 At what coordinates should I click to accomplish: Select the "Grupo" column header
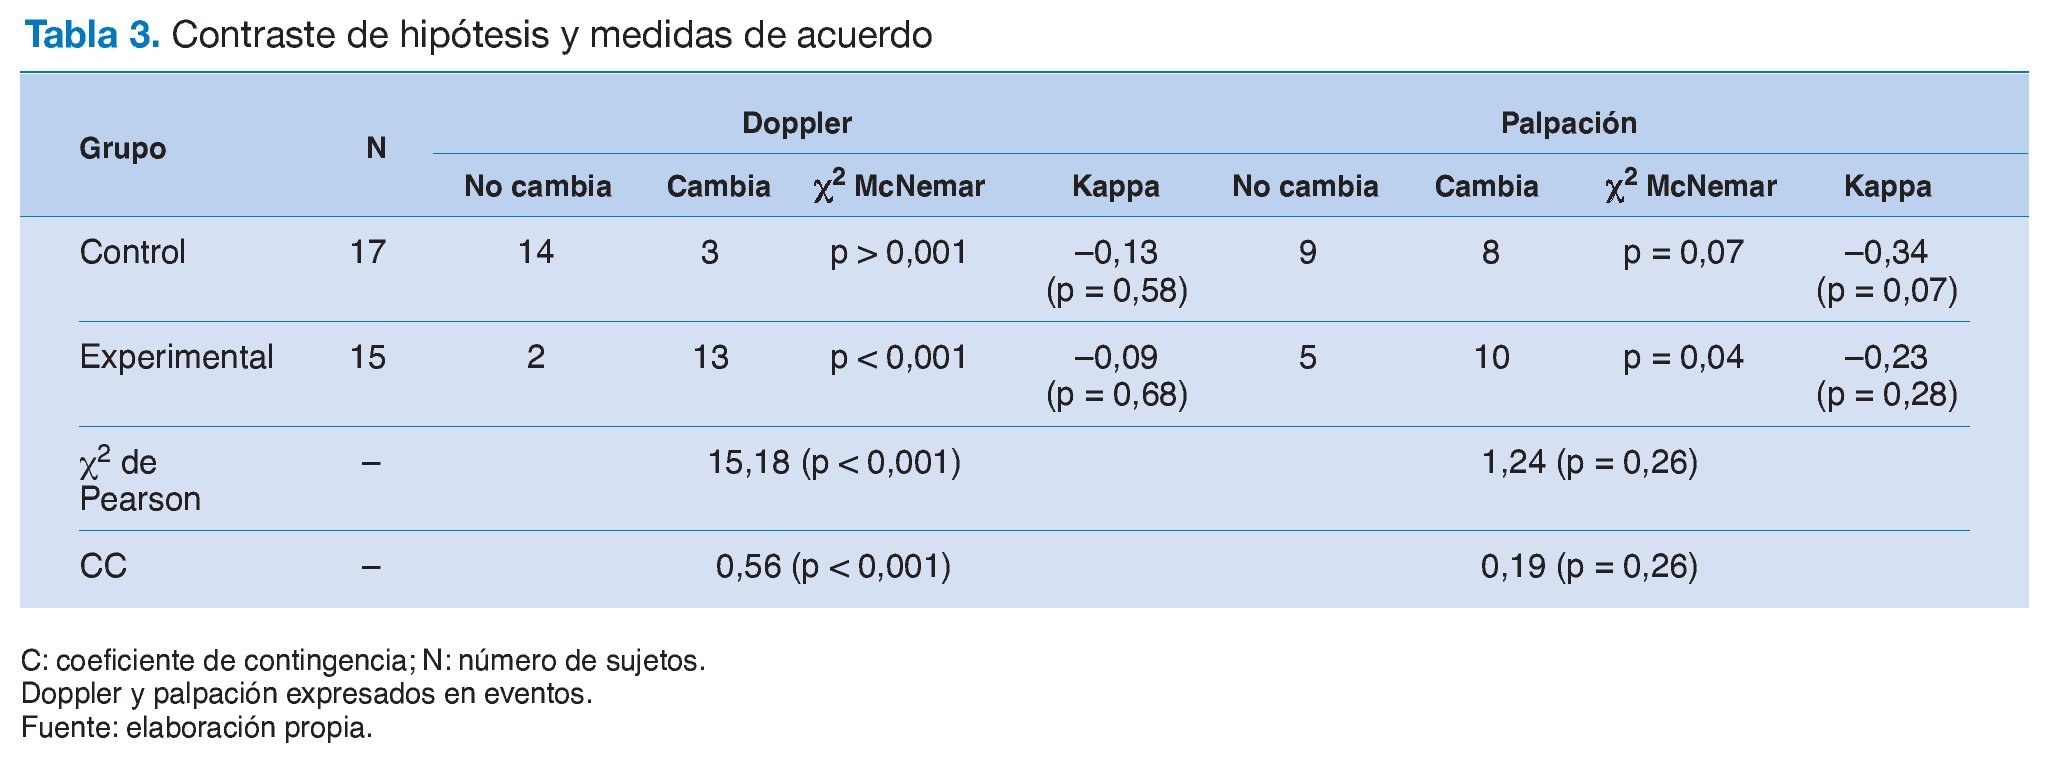122,148
